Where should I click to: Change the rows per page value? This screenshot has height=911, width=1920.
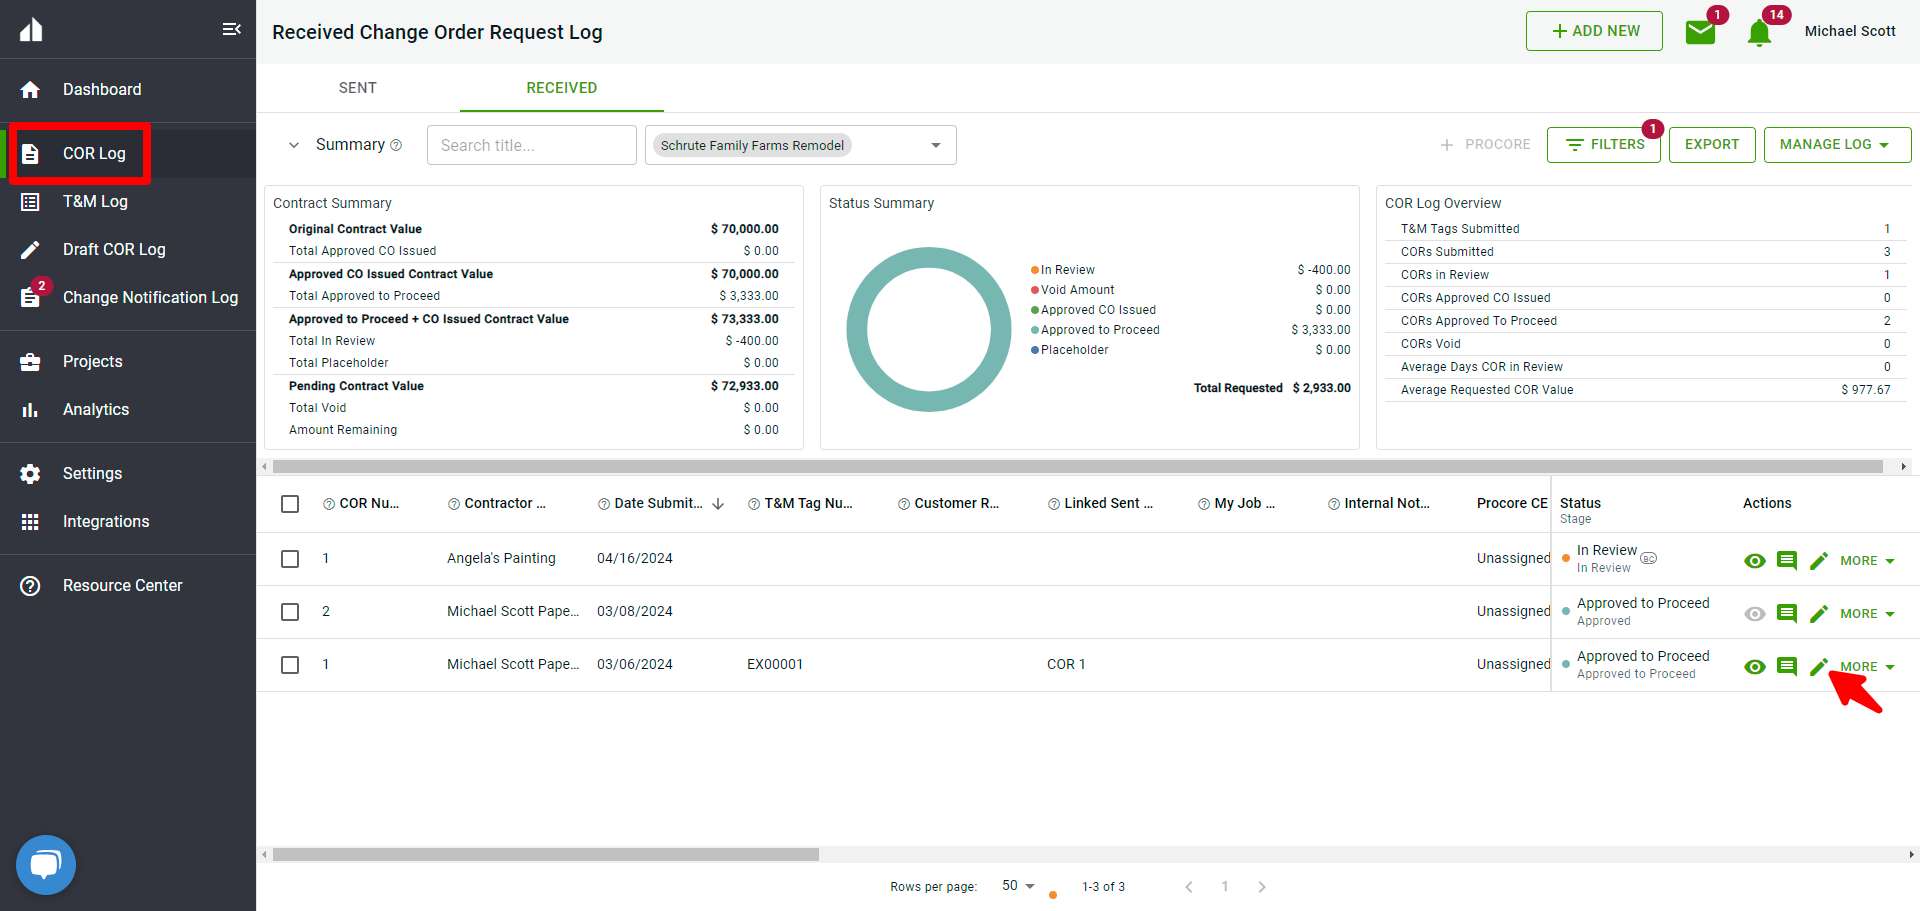(x=1018, y=886)
